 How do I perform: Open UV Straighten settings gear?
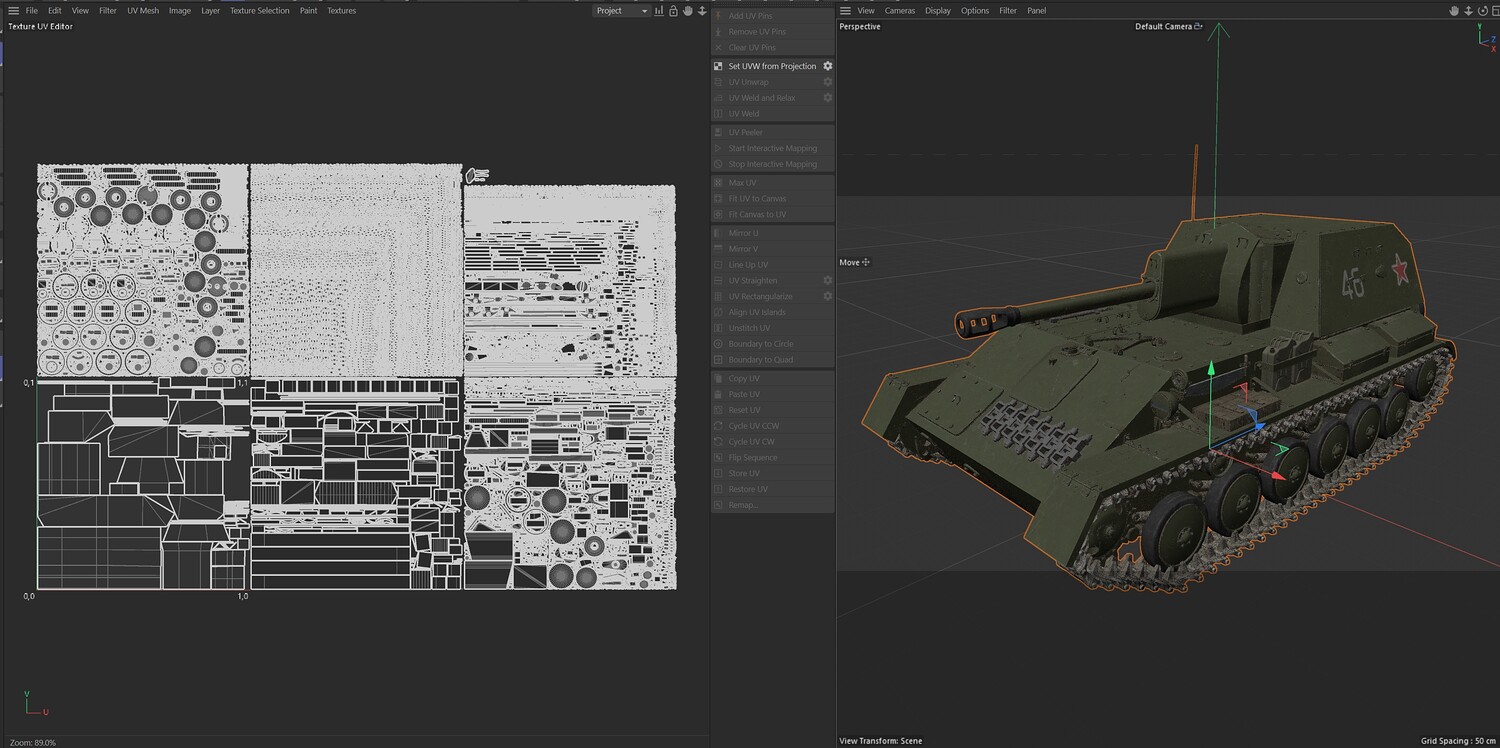click(x=828, y=281)
